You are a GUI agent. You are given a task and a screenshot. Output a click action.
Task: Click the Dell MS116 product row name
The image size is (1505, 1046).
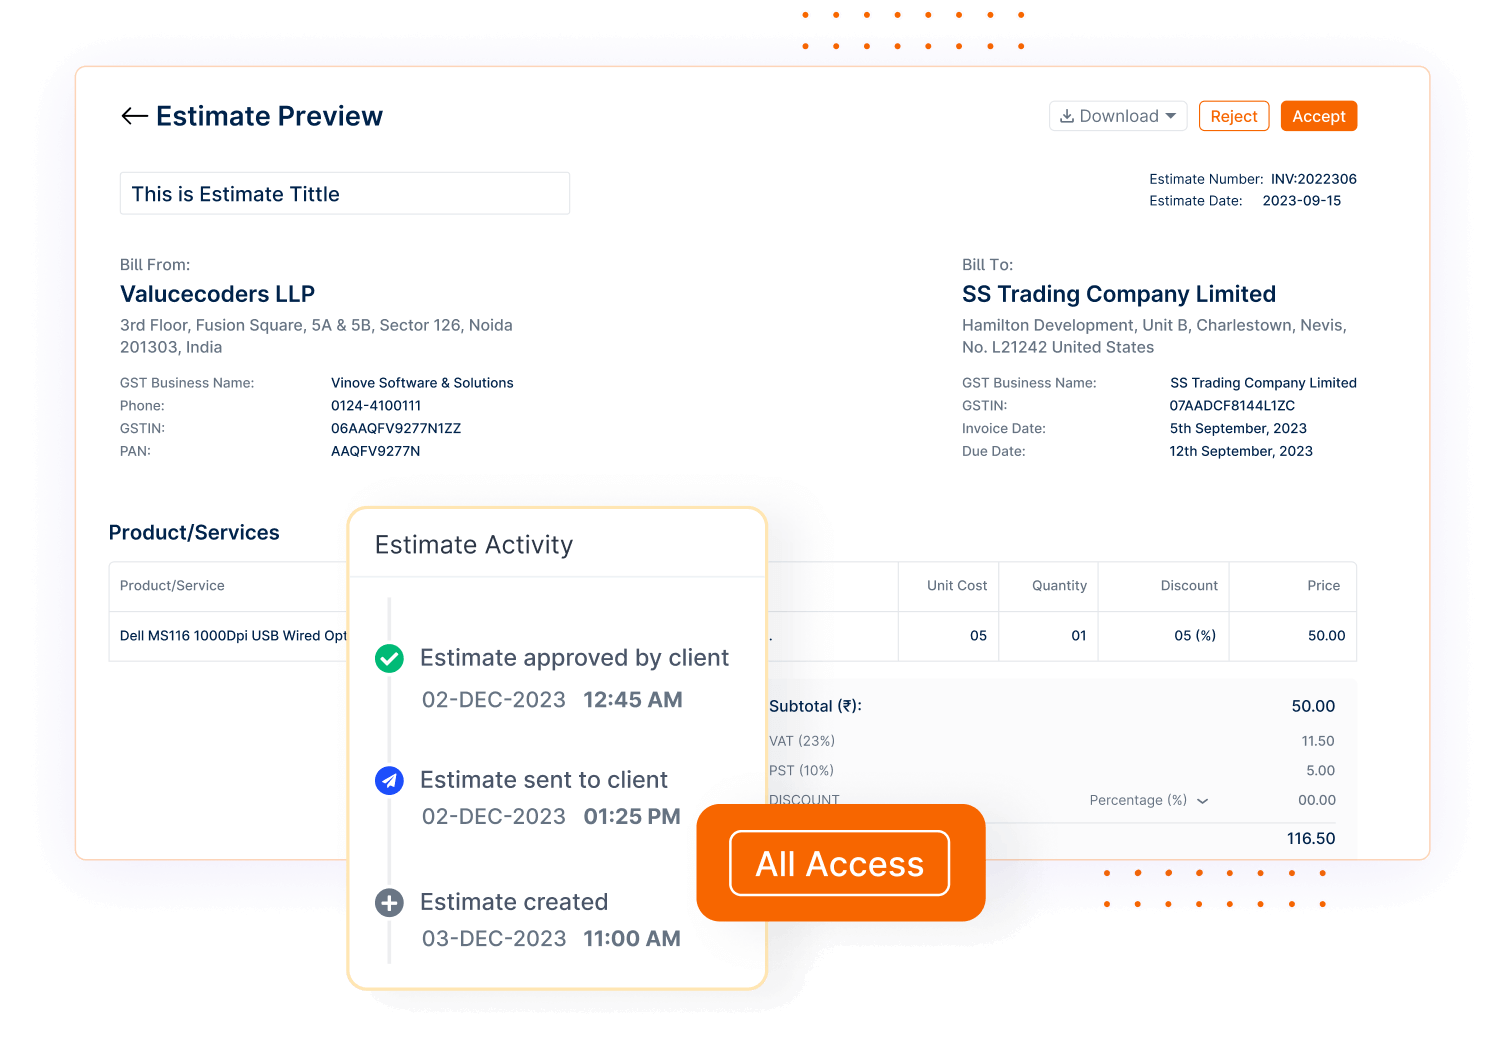click(x=233, y=635)
